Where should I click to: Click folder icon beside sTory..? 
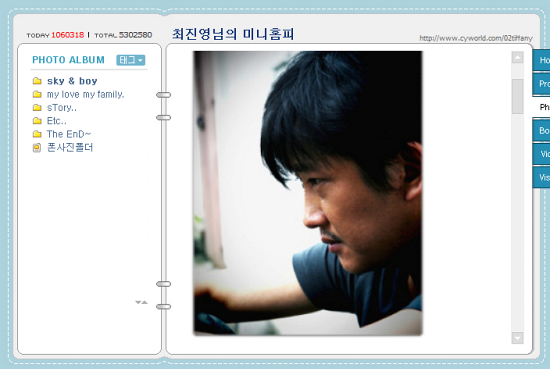[37, 108]
